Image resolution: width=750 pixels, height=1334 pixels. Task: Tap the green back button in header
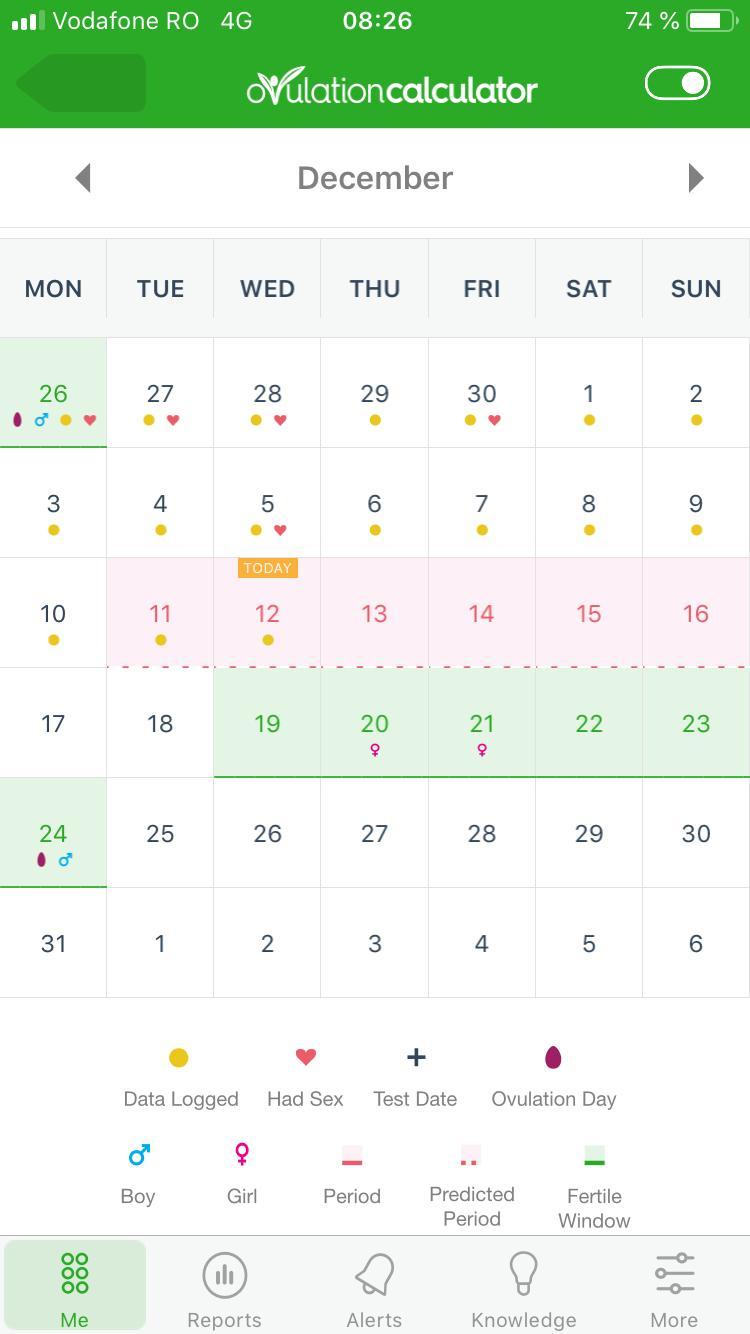81,83
